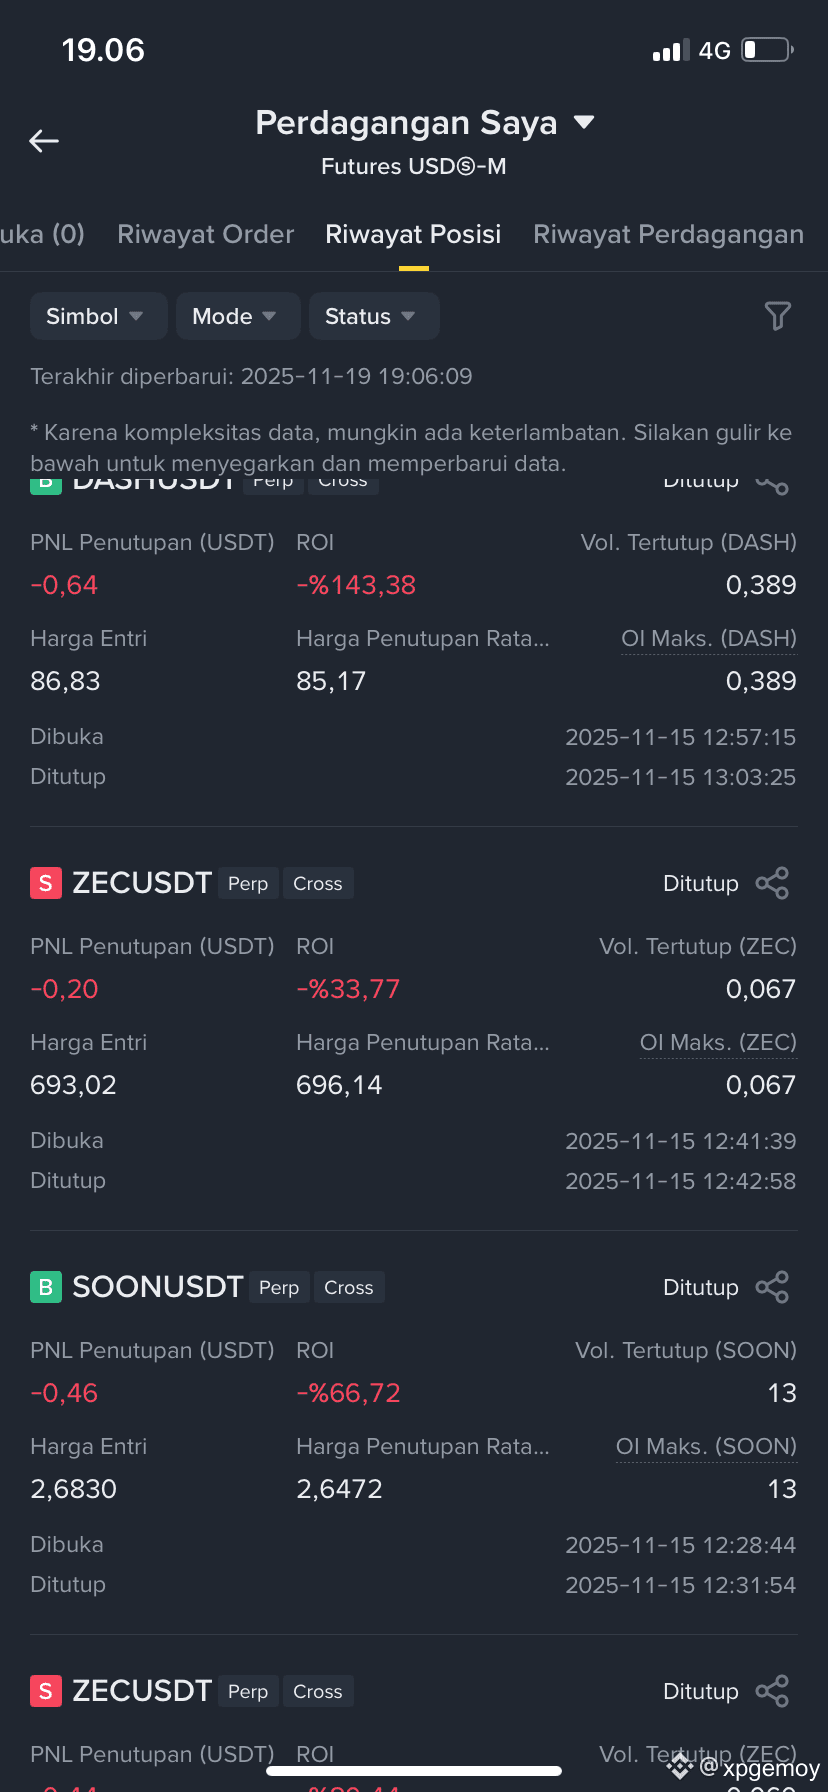Switch to Riwayat Perdagangan tab
The image size is (828, 1792).
click(669, 234)
